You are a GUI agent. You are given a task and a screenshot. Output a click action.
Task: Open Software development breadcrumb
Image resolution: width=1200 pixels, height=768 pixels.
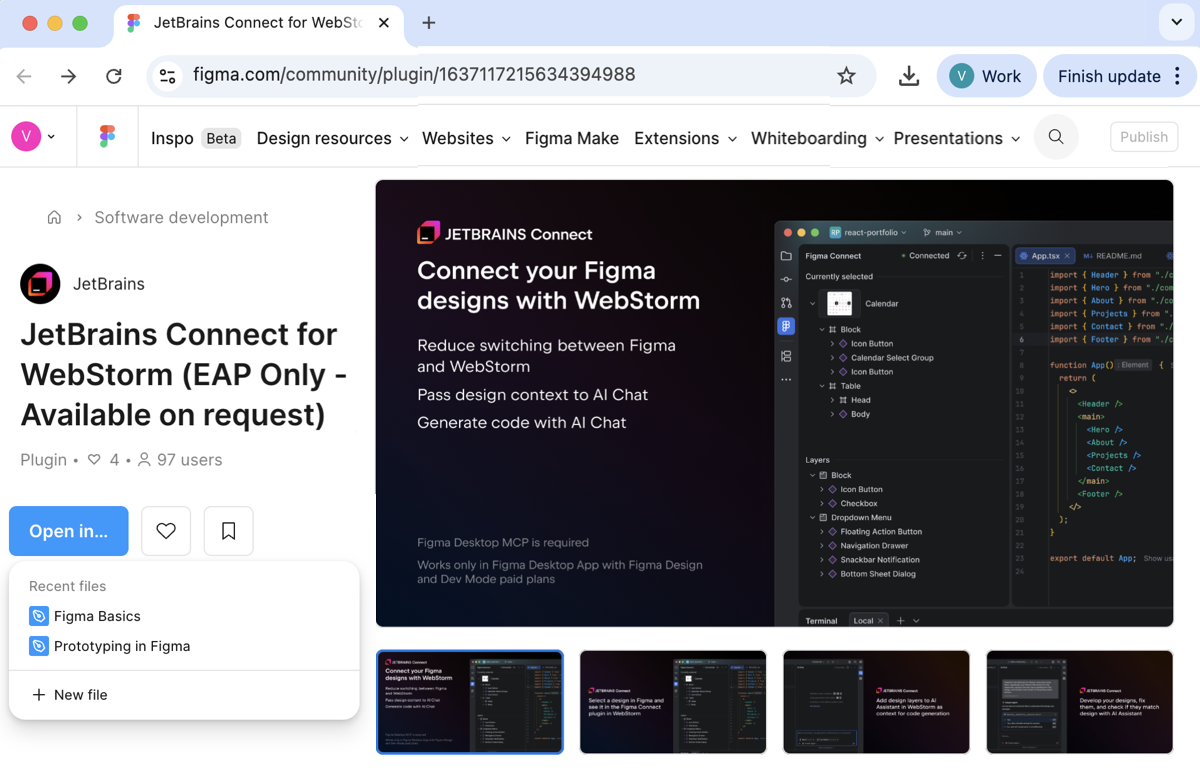pyautogui.click(x=181, y=217)
